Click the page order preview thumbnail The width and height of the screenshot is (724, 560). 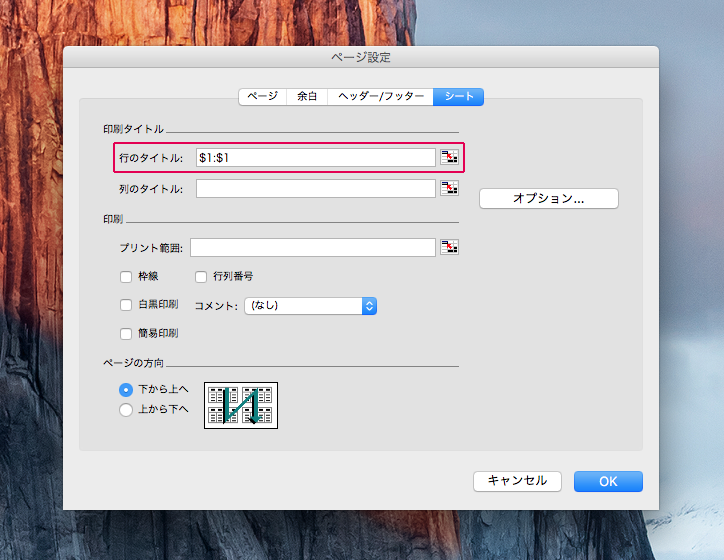tap(241, 405)
